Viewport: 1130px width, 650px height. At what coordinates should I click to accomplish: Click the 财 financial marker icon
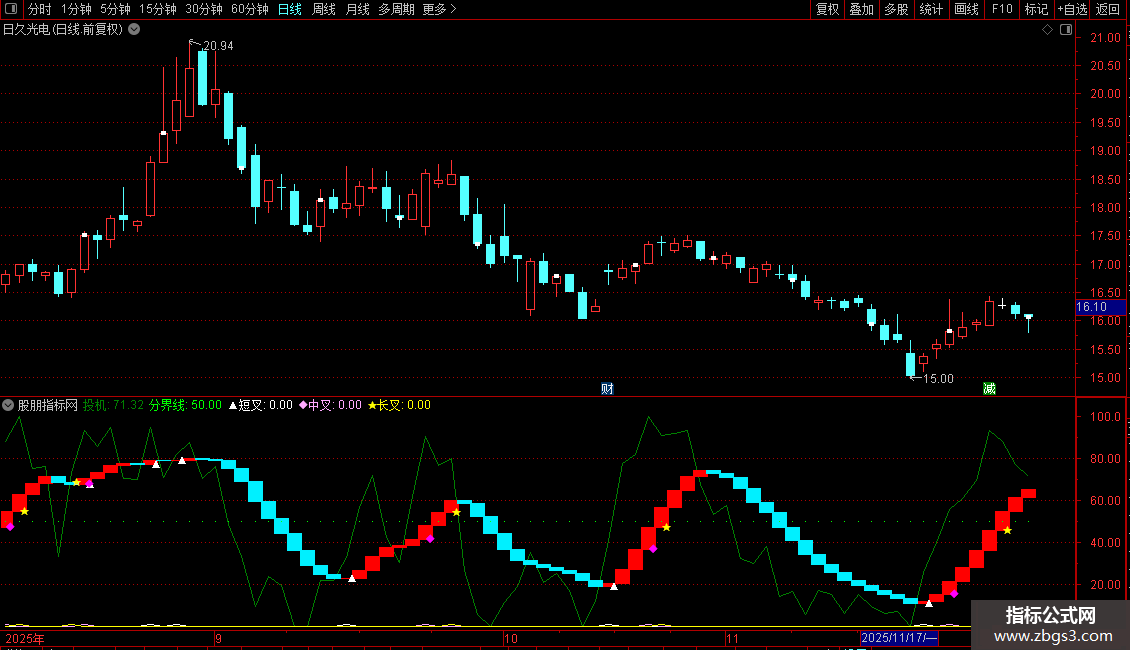pyautogui.click(x=608, y=388)
